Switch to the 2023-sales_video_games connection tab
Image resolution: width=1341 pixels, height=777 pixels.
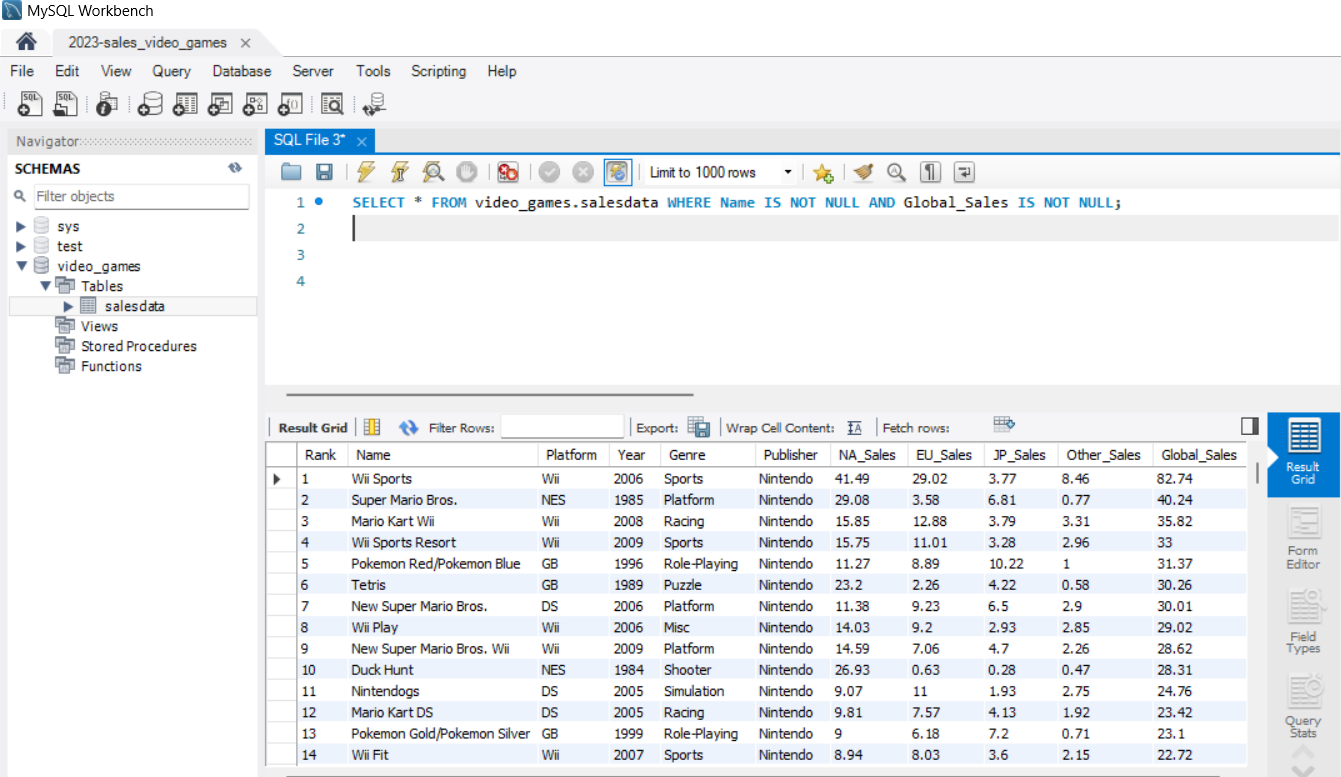tap(146, 43)
